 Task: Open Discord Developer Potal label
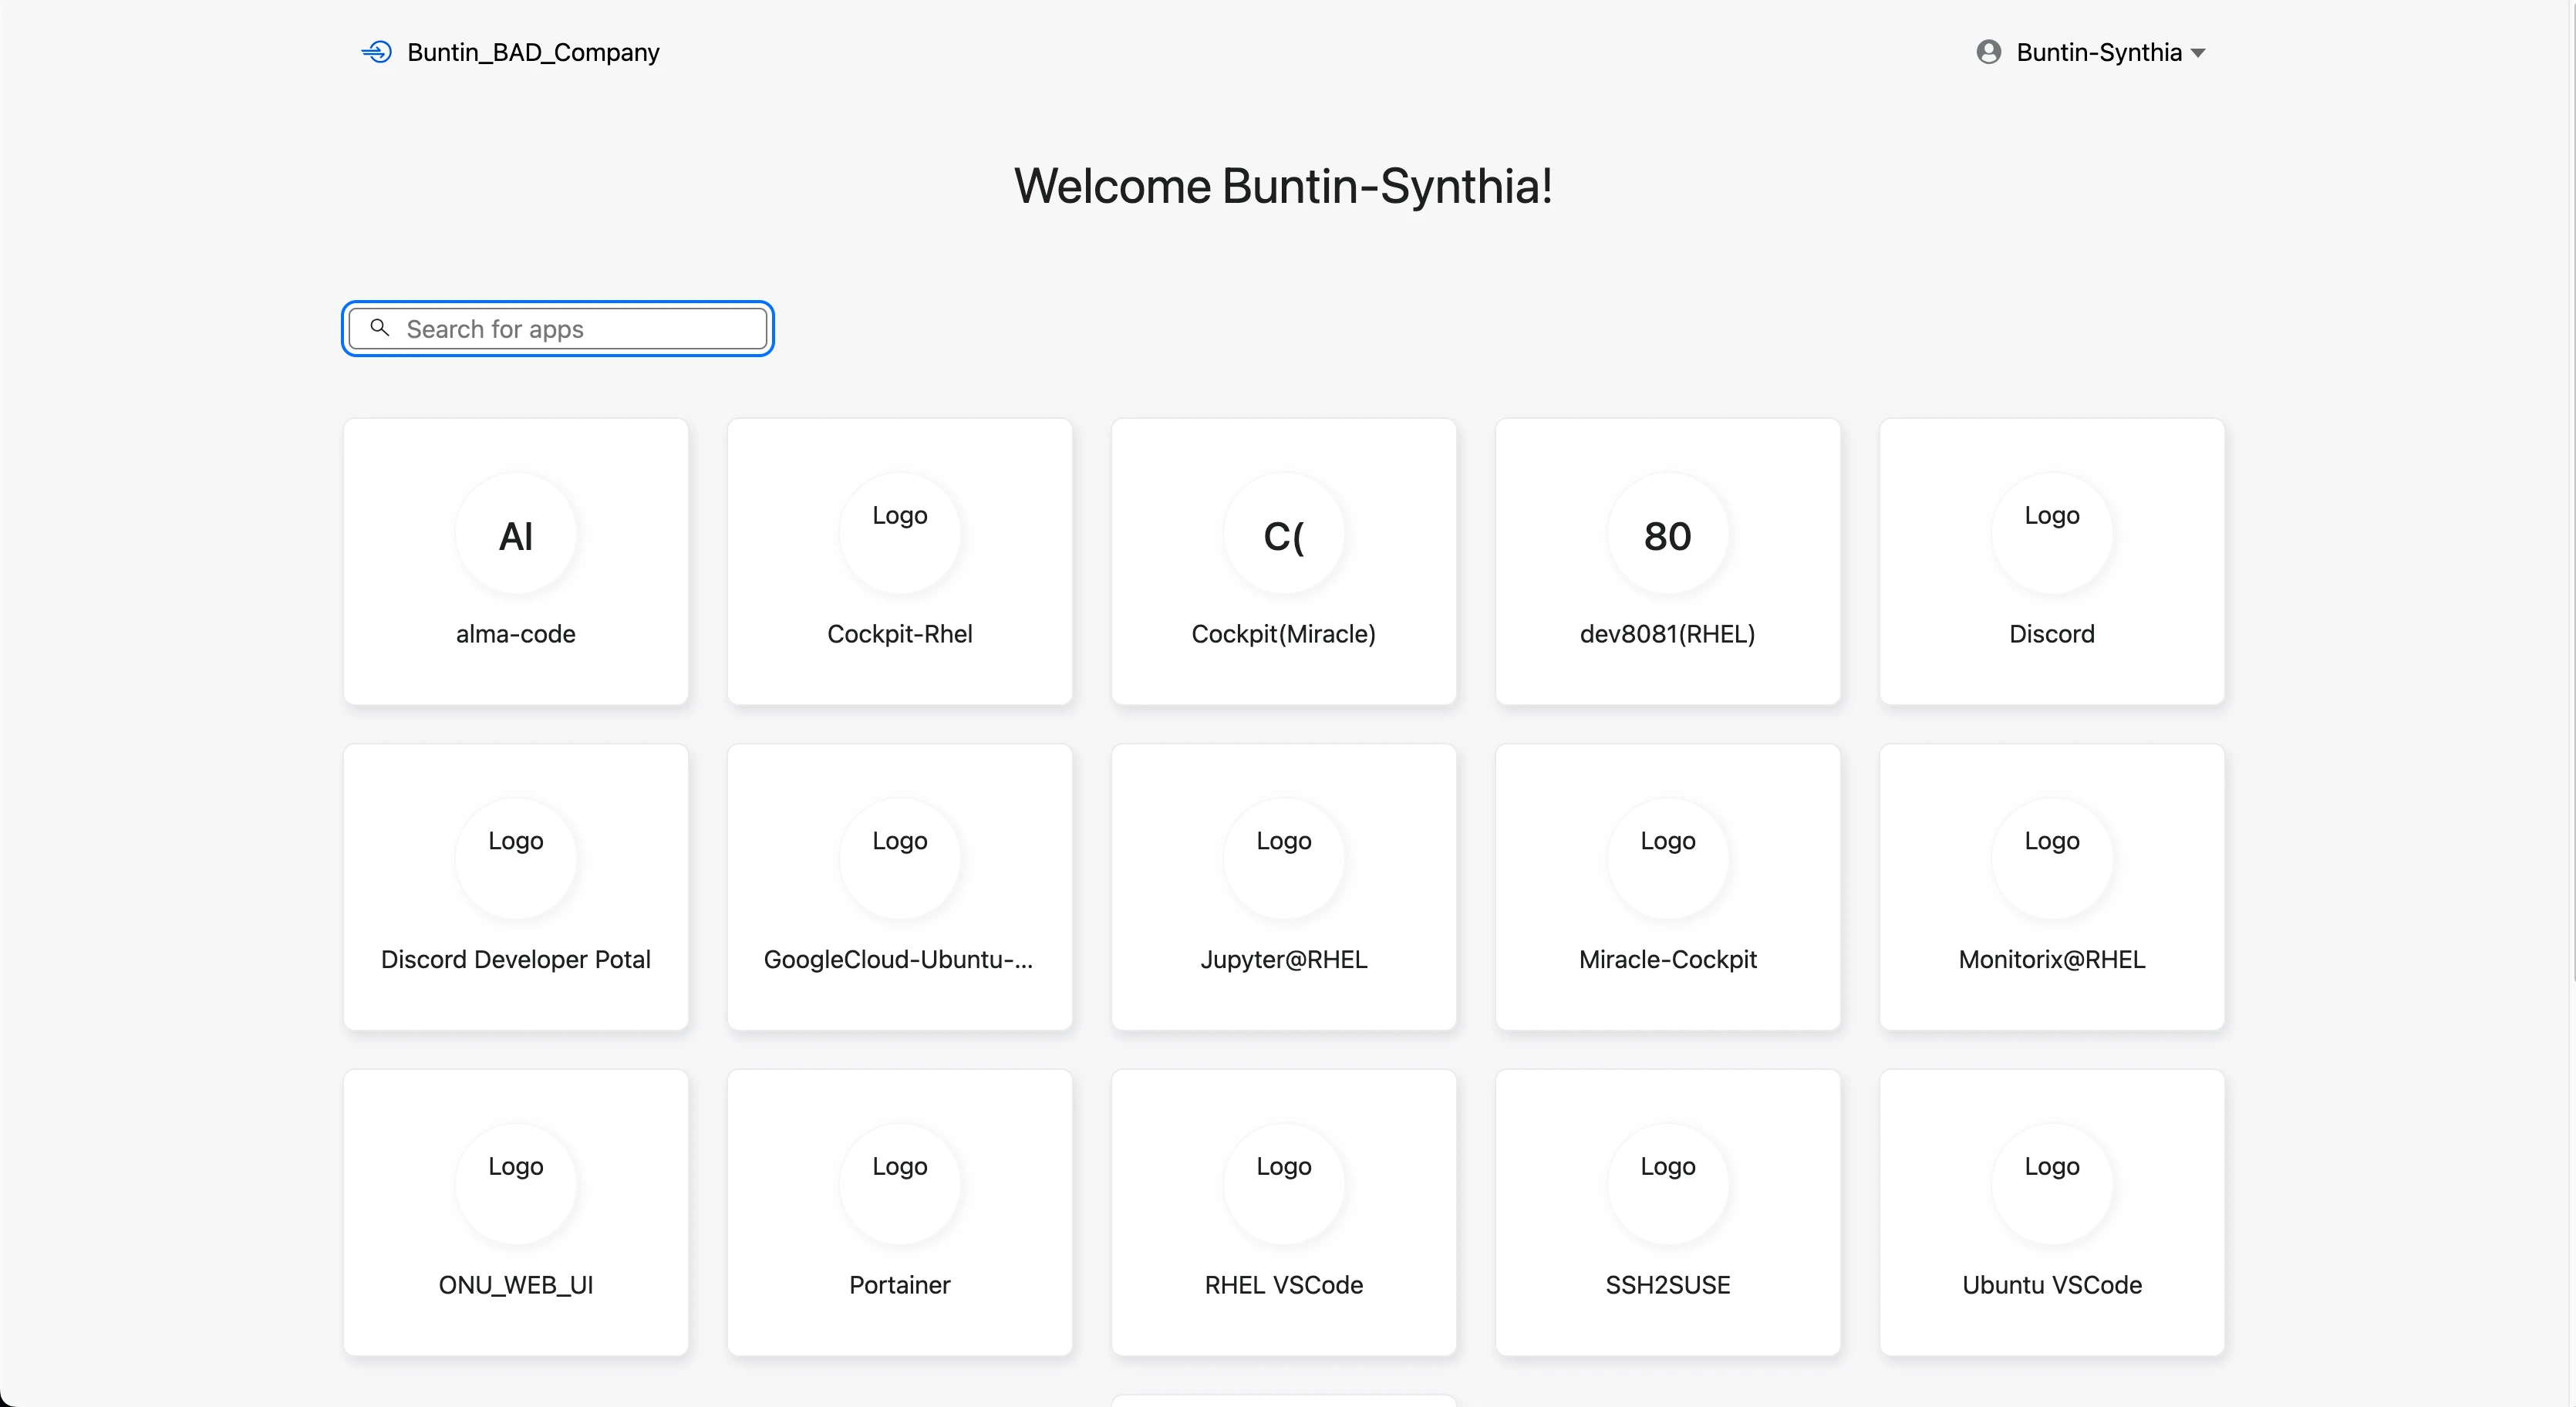[516, 959]
